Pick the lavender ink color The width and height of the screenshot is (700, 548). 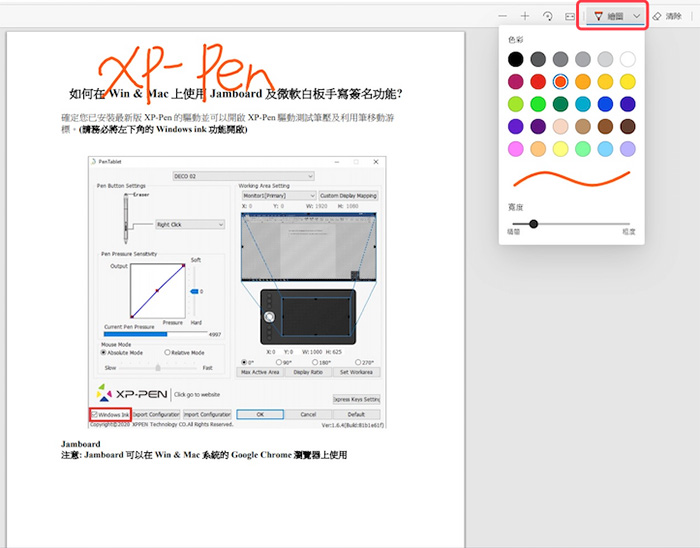click(628, 149)
